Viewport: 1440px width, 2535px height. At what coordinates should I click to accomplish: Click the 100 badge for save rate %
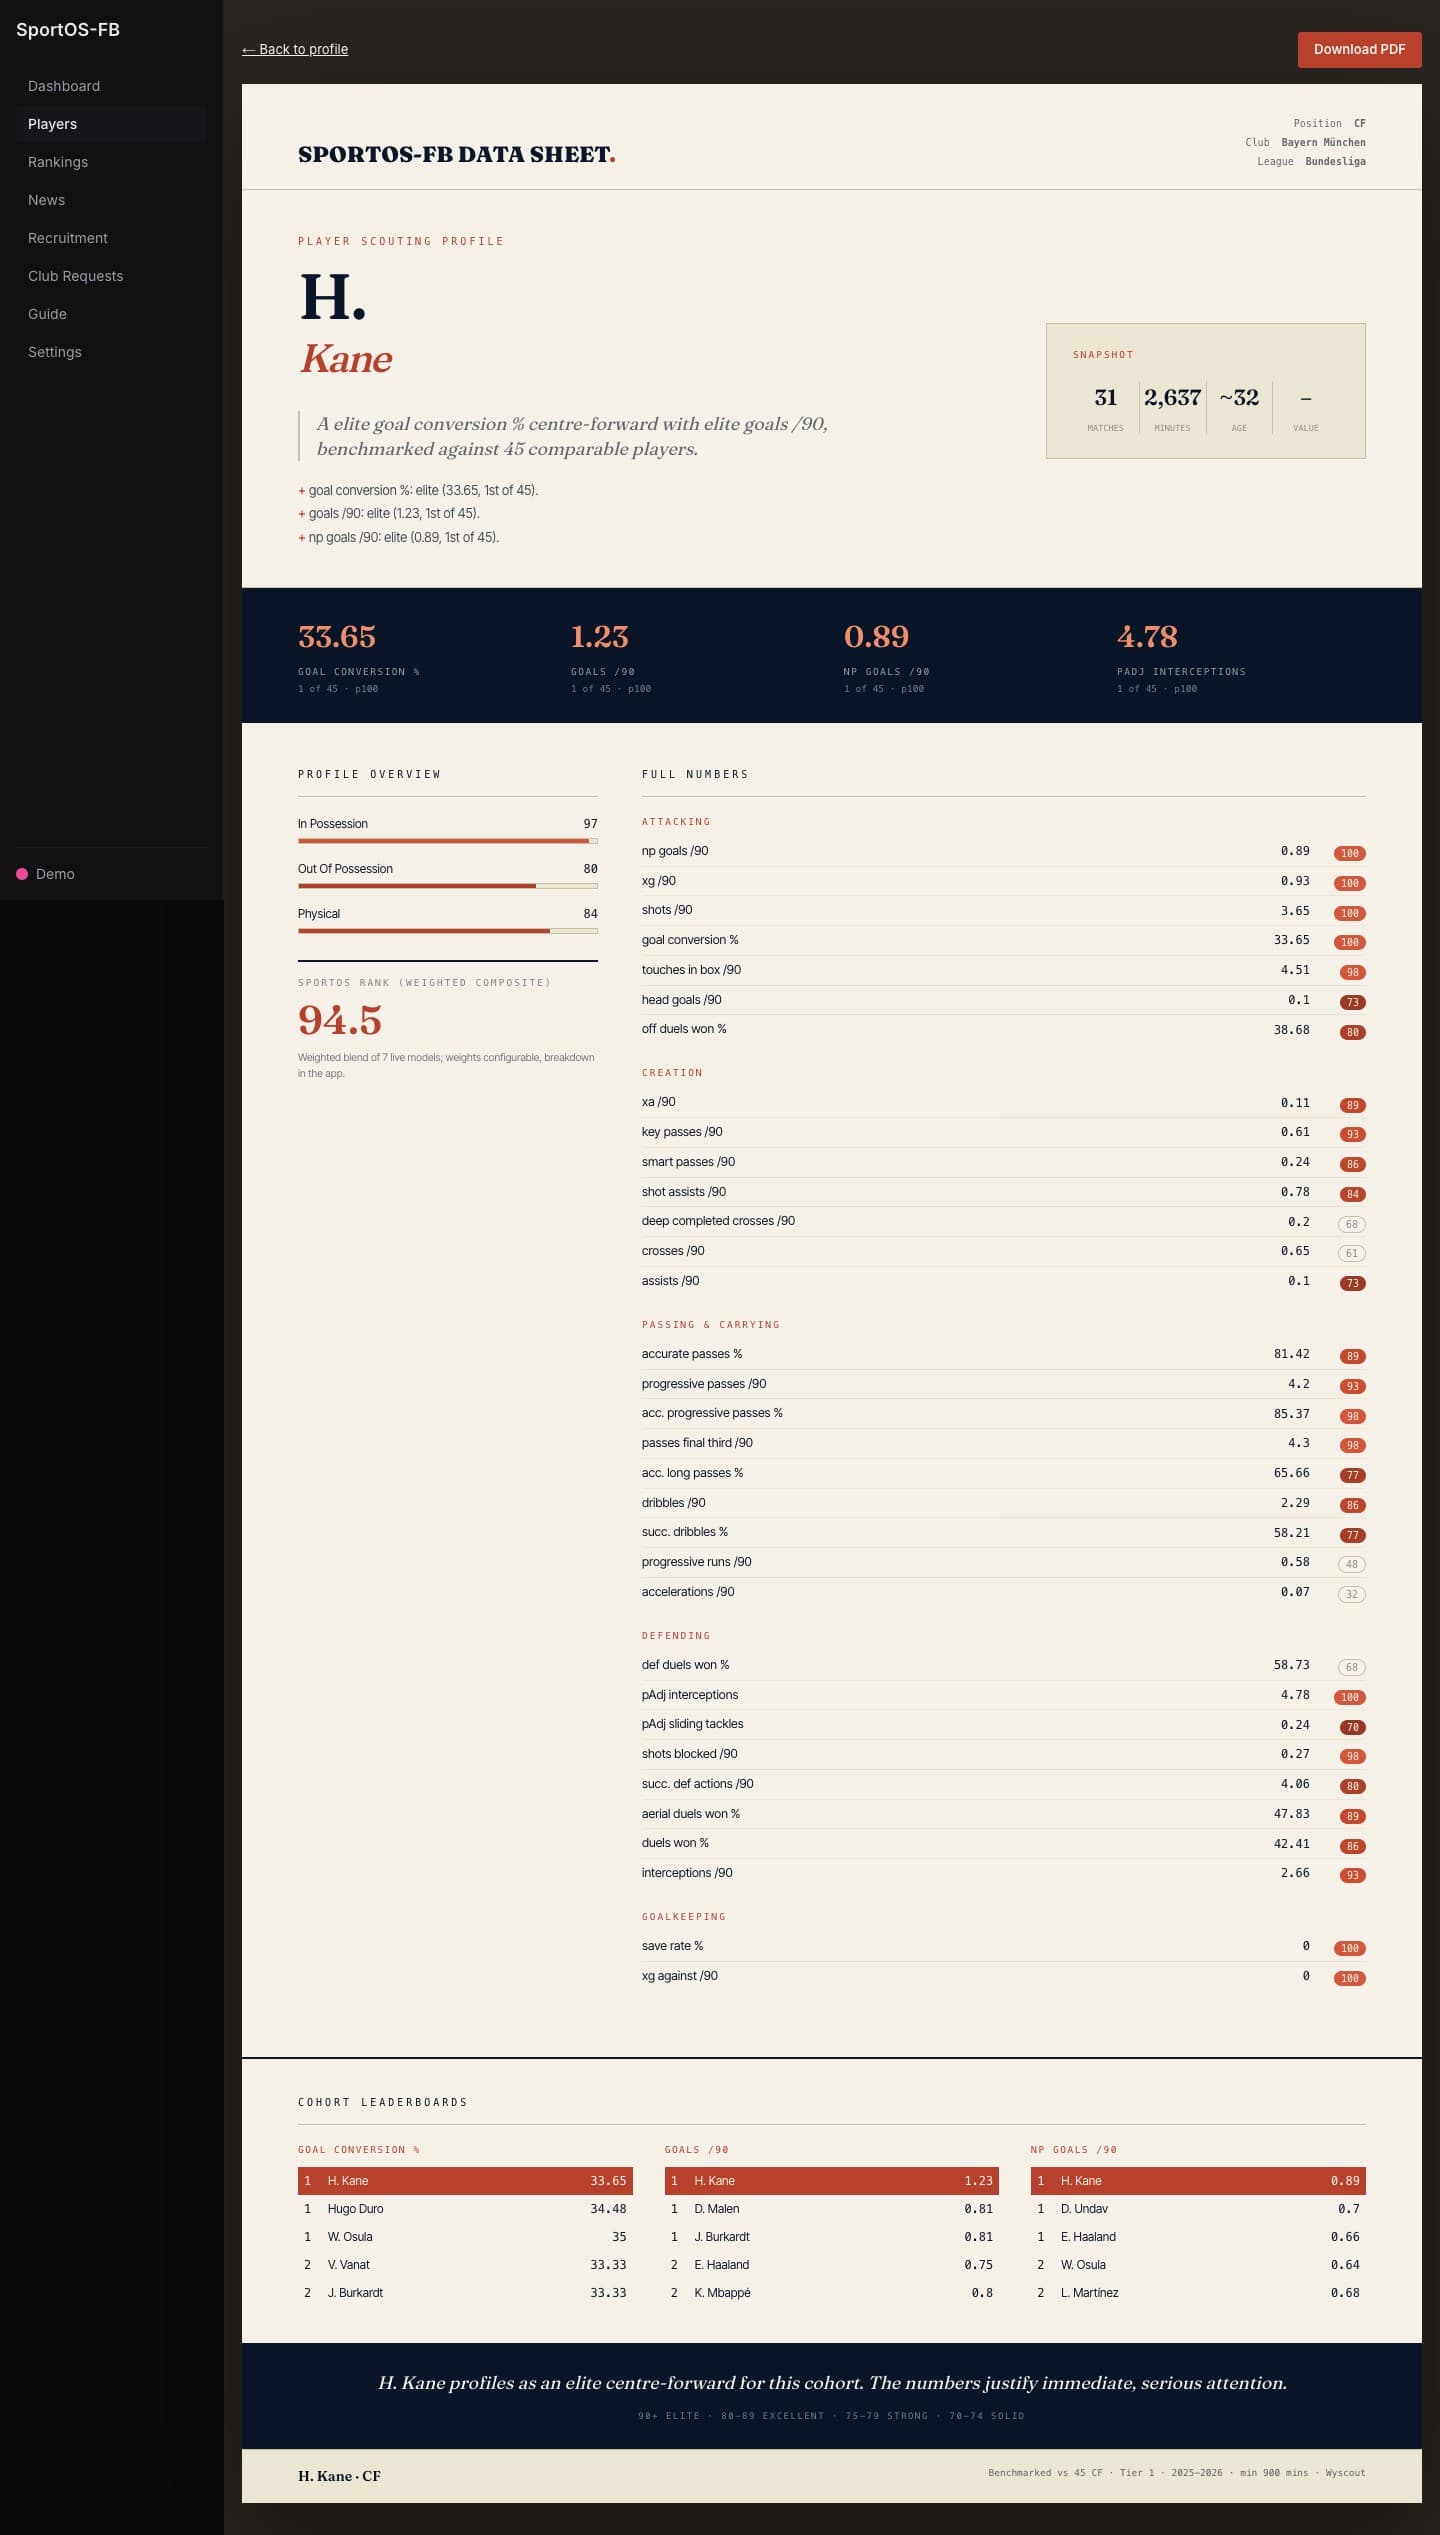coord(1349,1948)
